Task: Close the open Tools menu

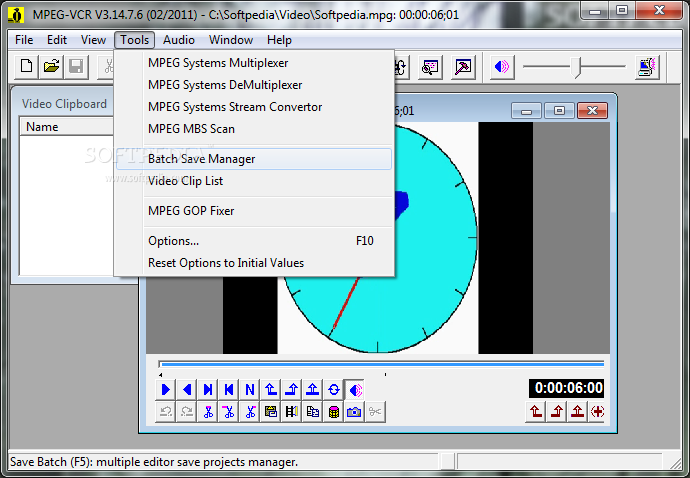Action: click(135, 40)
